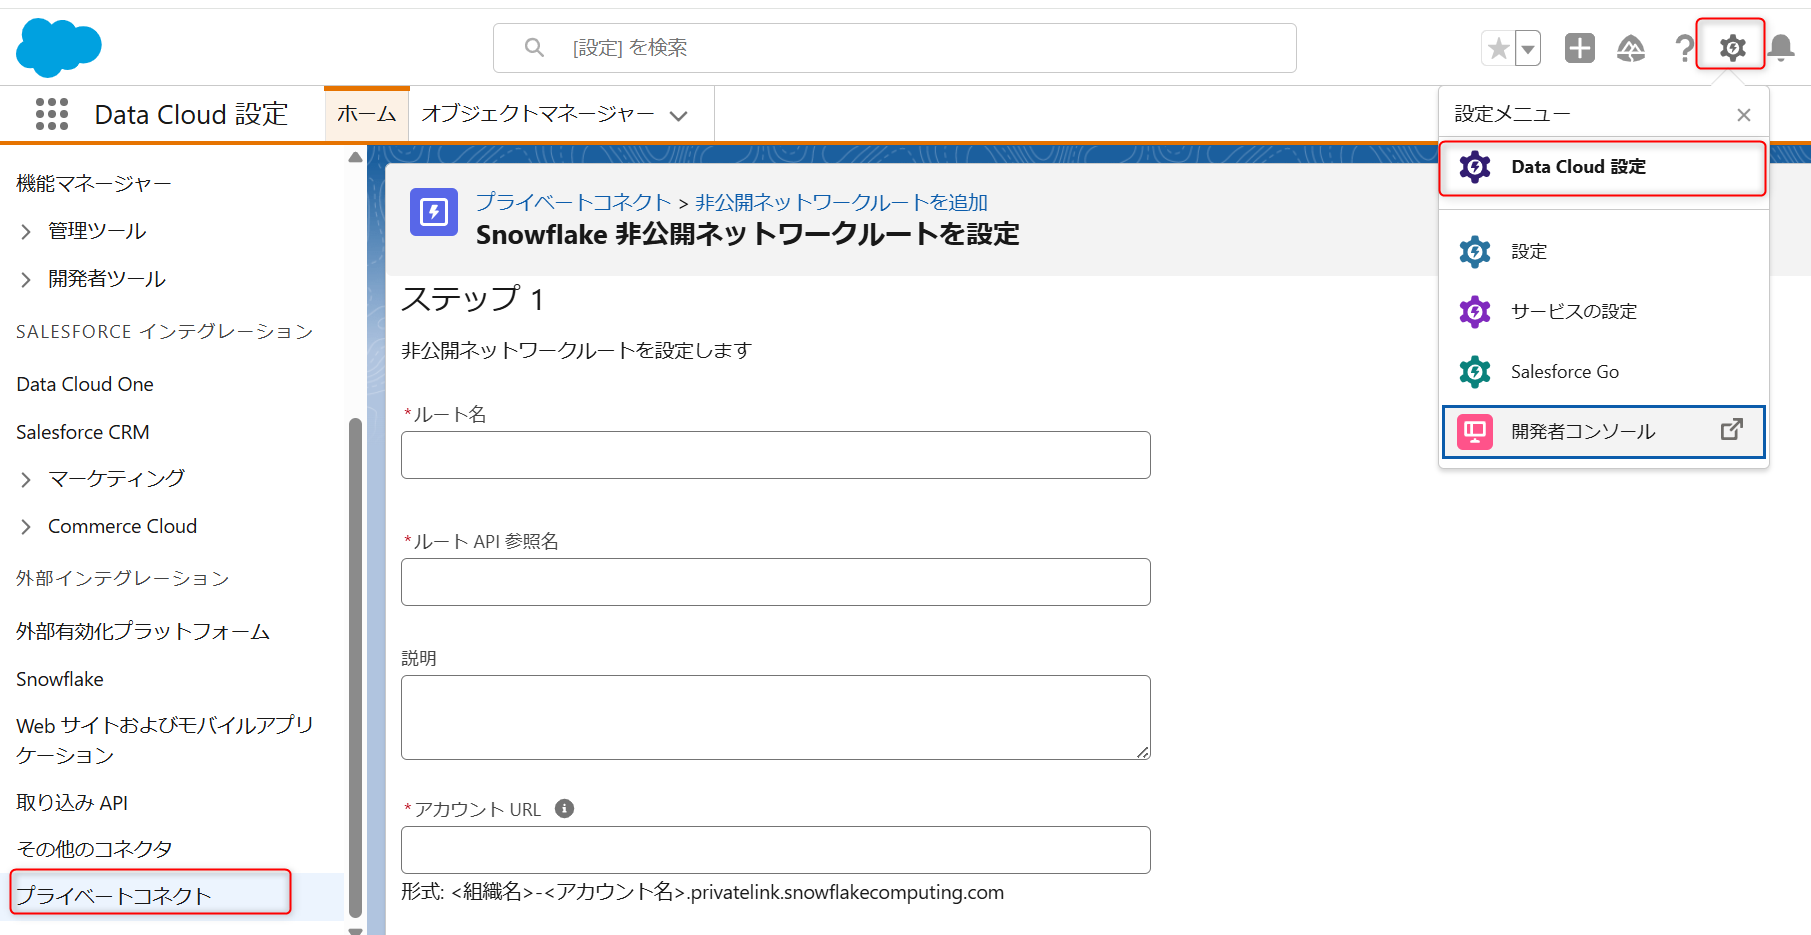
Task: Expand the オブジェクトマネージャー dropdown chevron
Action: click(x=679, y=116)
